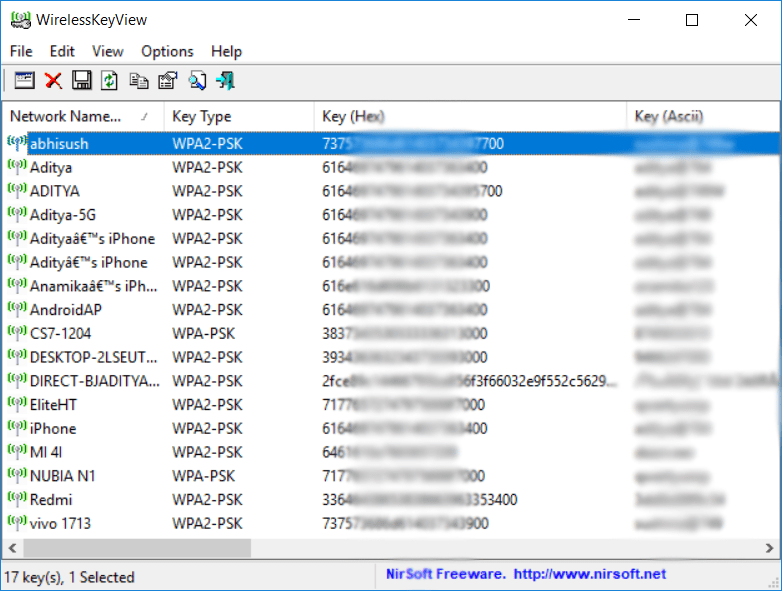Viewport: 782px width, 591px height.
Task: Select the MI 4I network name
Action: [x=46, y=452]
